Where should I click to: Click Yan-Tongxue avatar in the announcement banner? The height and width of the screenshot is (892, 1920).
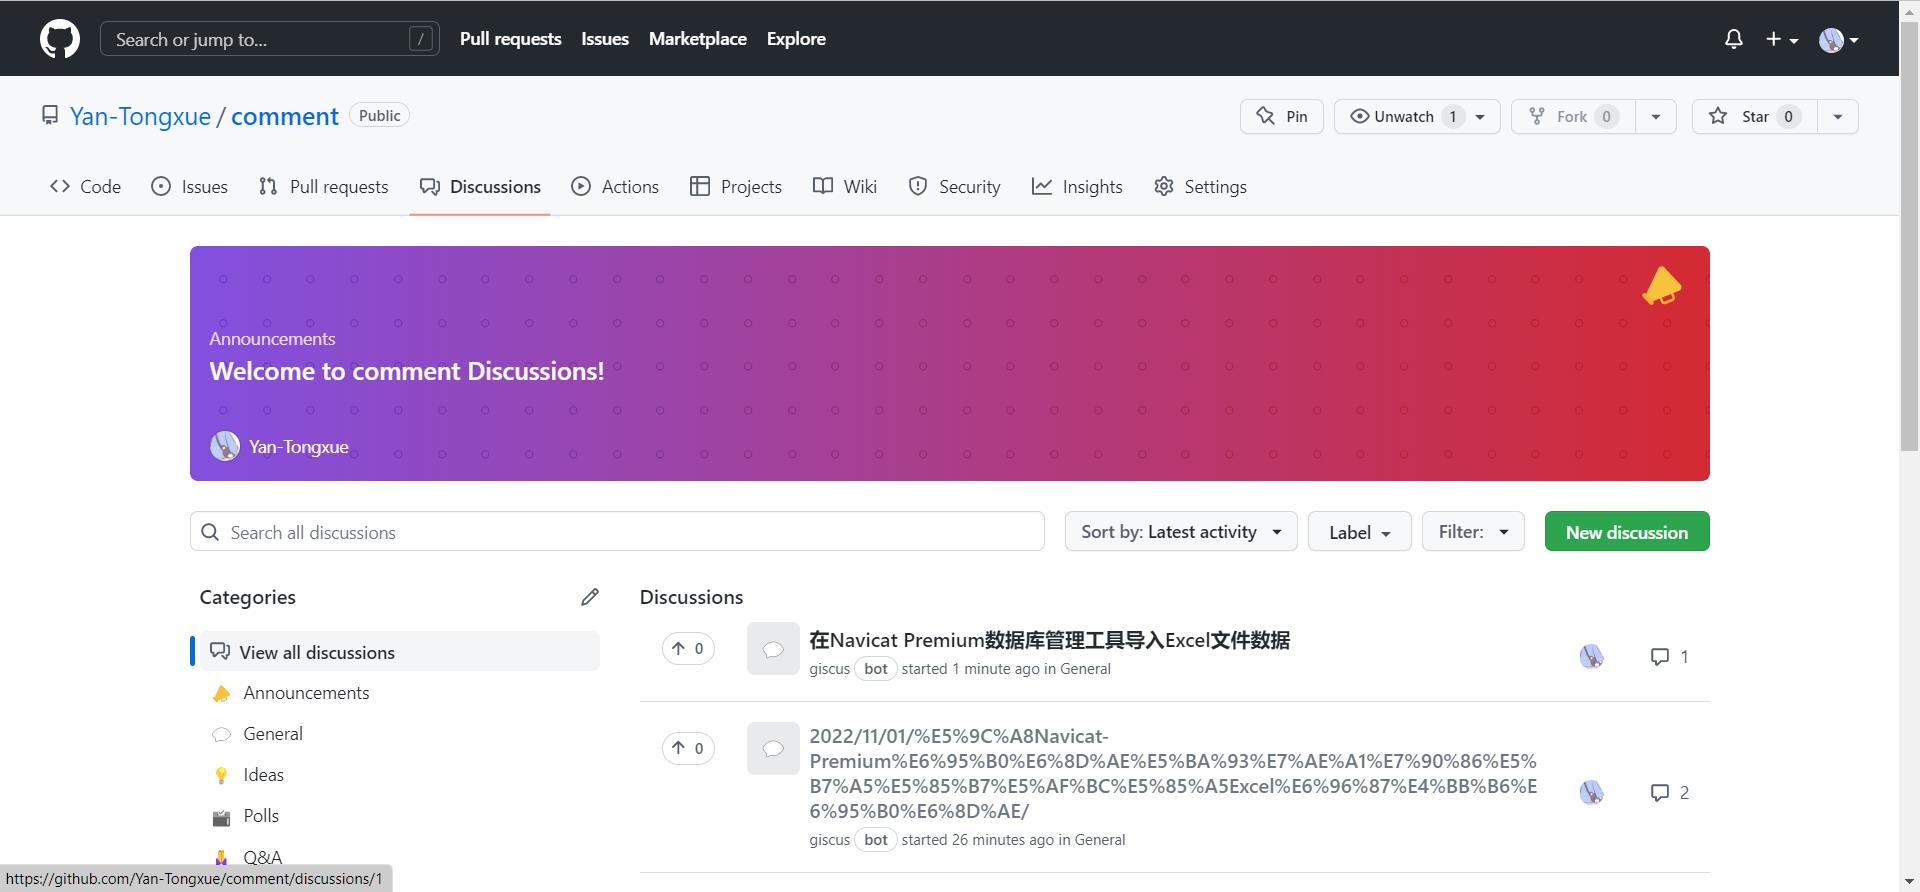click(x=225, y=446)
